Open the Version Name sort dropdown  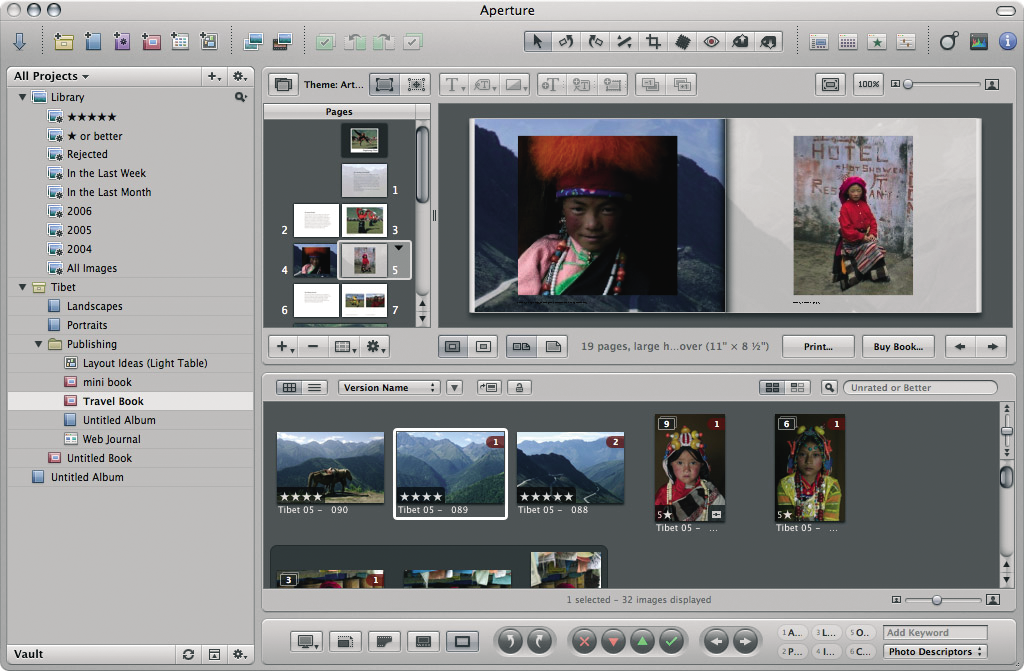389,387
